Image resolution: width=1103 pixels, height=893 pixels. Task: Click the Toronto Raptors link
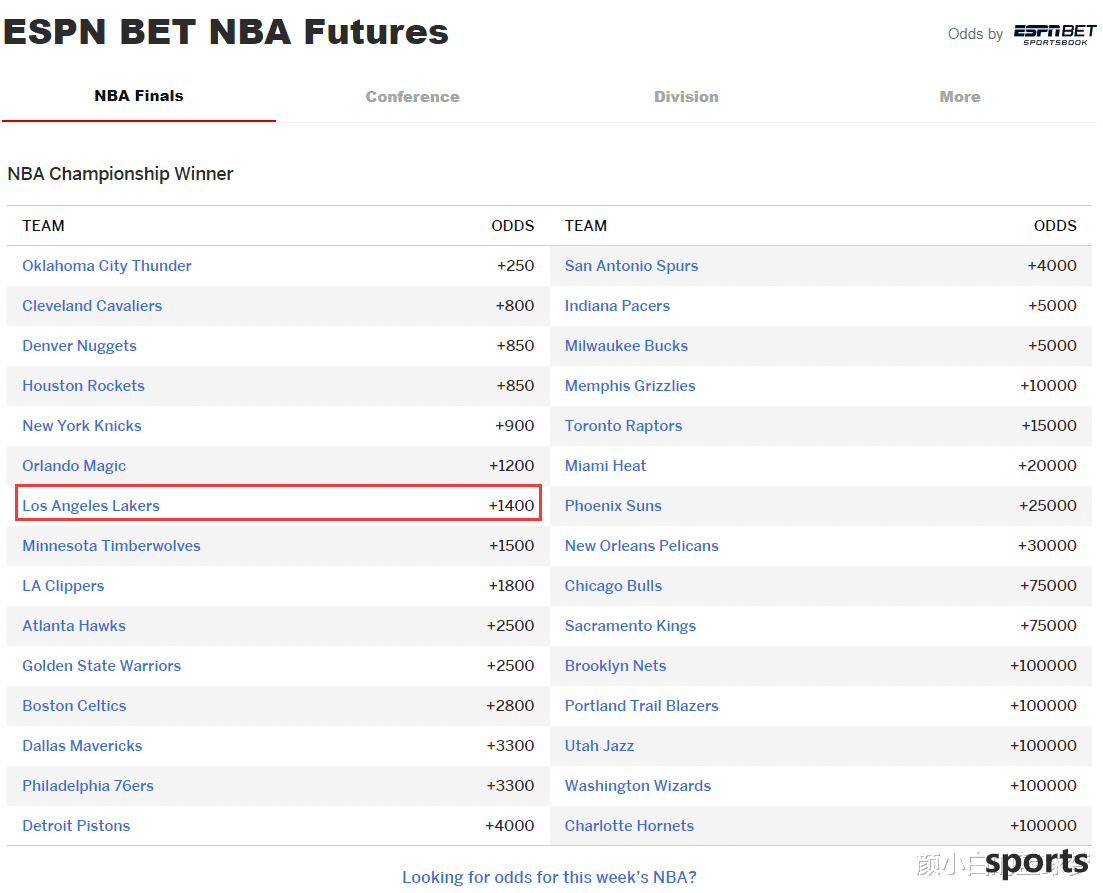pos(624,426)
